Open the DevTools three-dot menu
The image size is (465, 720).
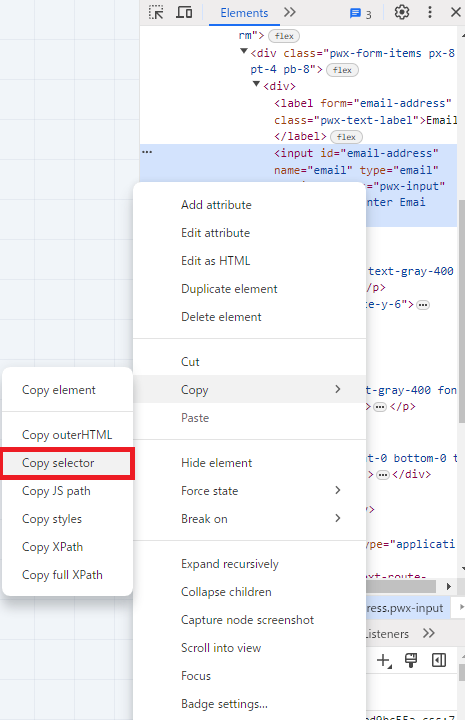(x=430, y=12)
